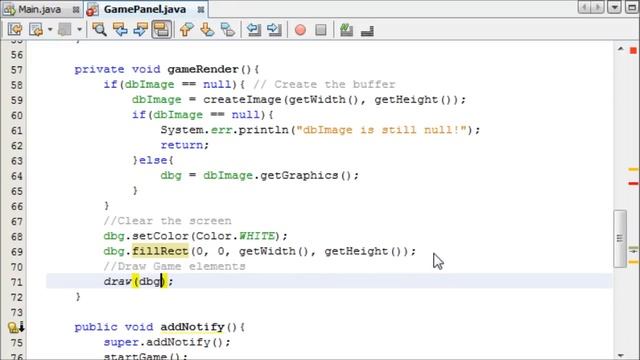
Task: Click the "//Draw Game elements" comment
Action: click(x=175, y=266)
